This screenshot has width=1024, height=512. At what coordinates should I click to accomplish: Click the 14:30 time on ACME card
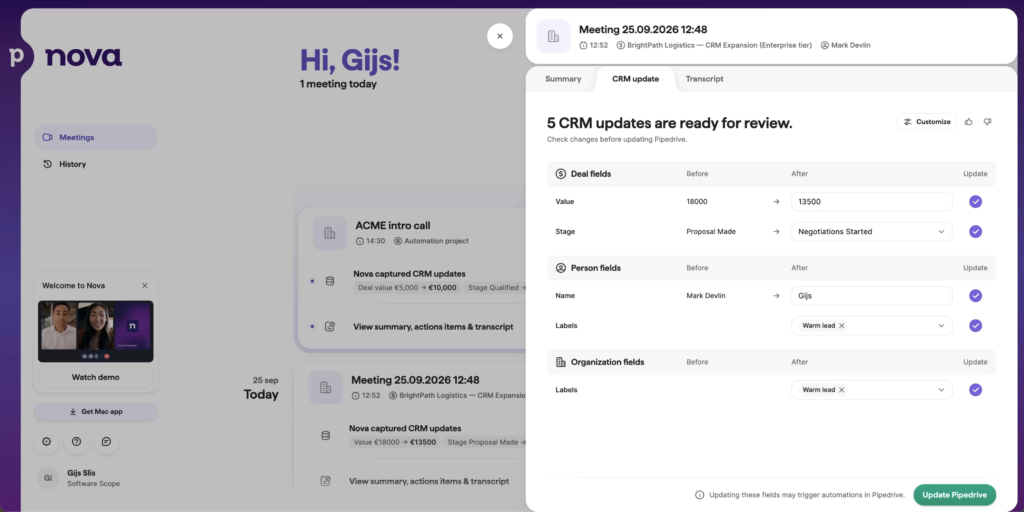tap(370, 241)
